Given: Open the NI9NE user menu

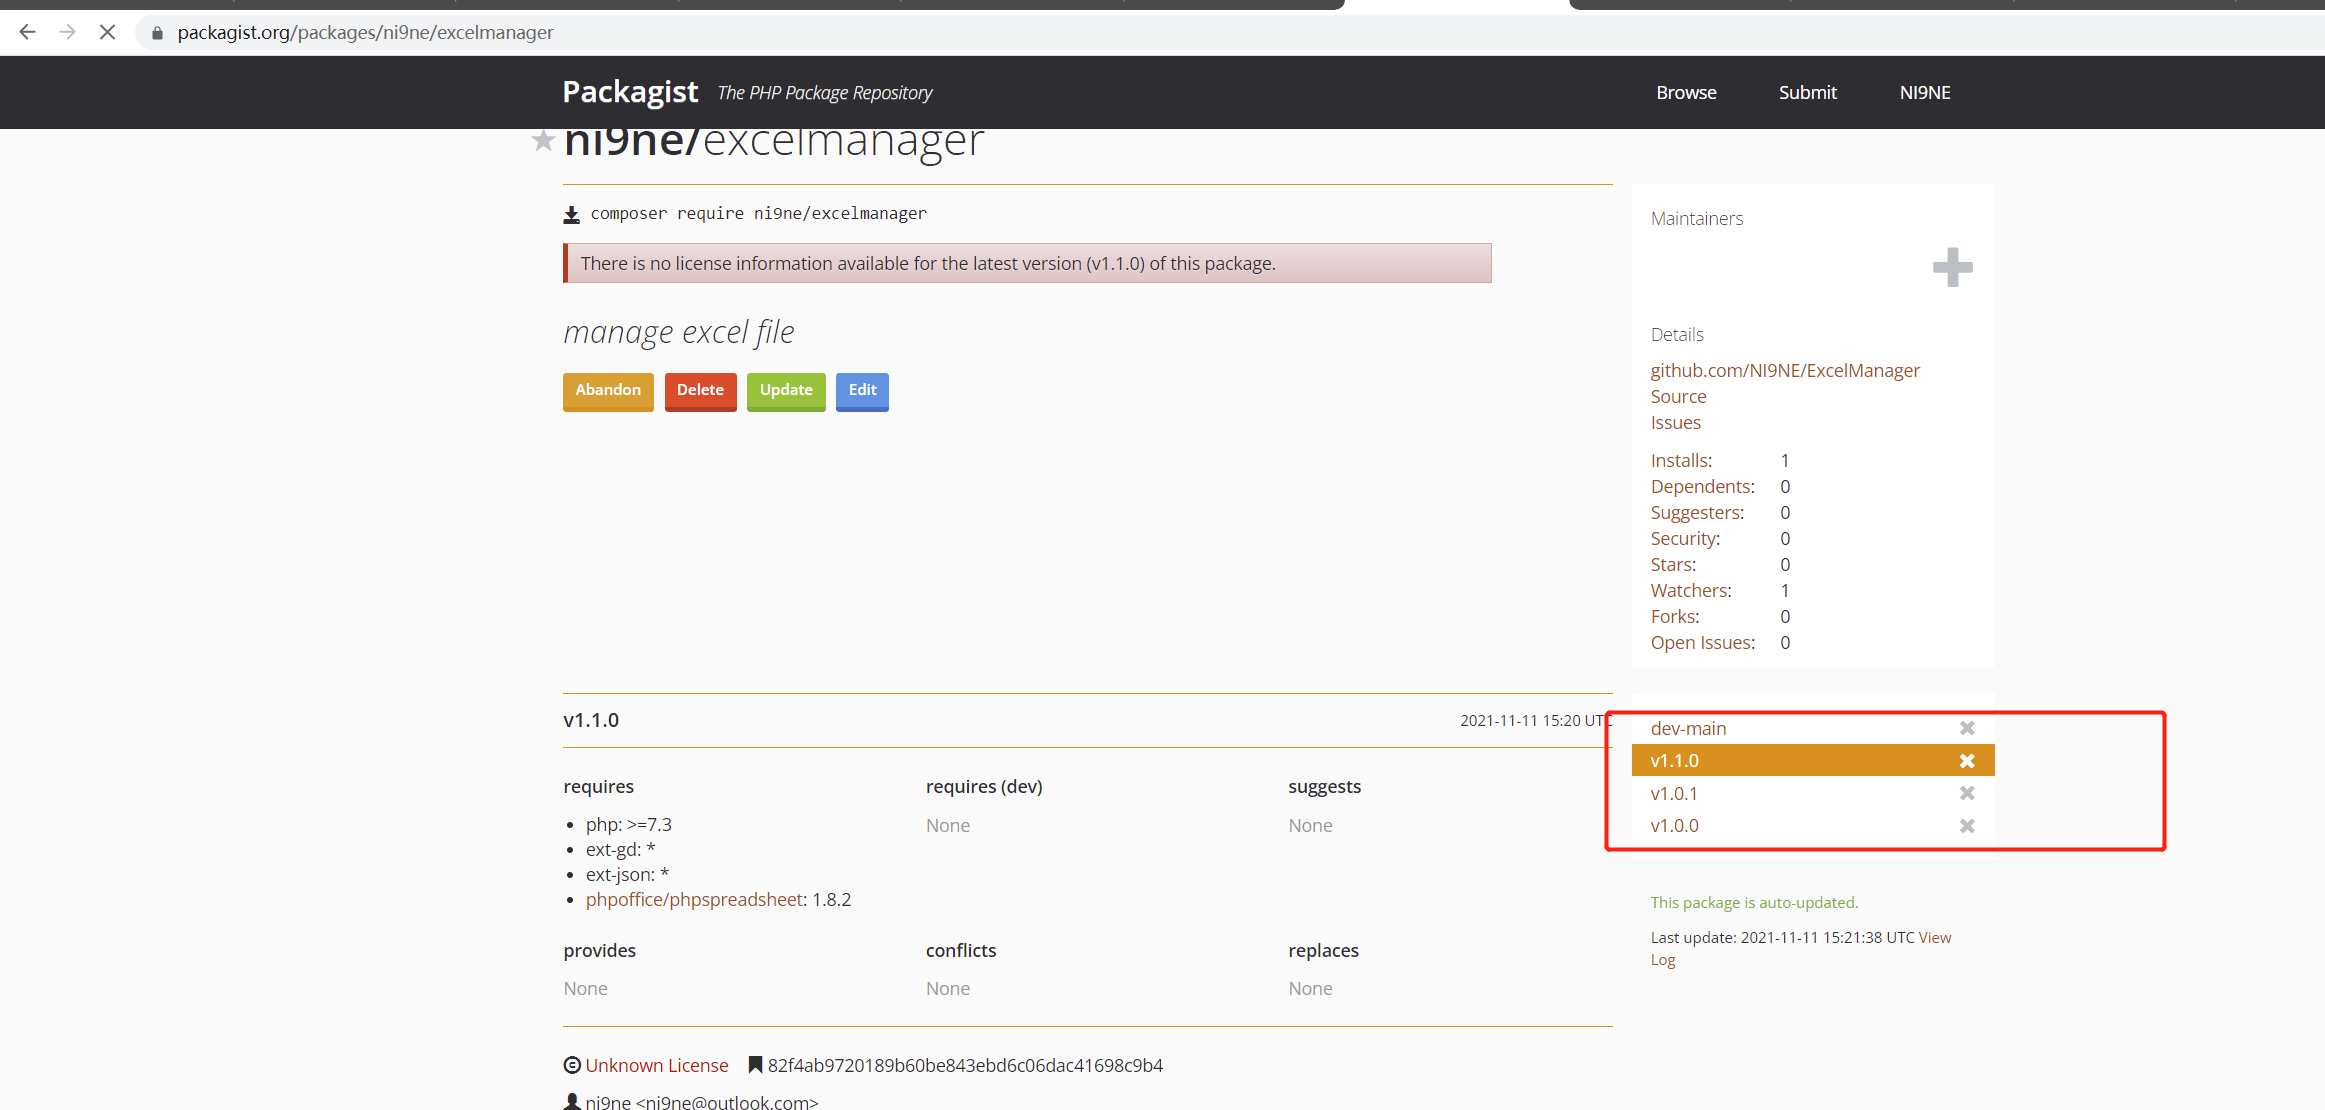Looking at the screenshot, I should tap(1924, 92).
